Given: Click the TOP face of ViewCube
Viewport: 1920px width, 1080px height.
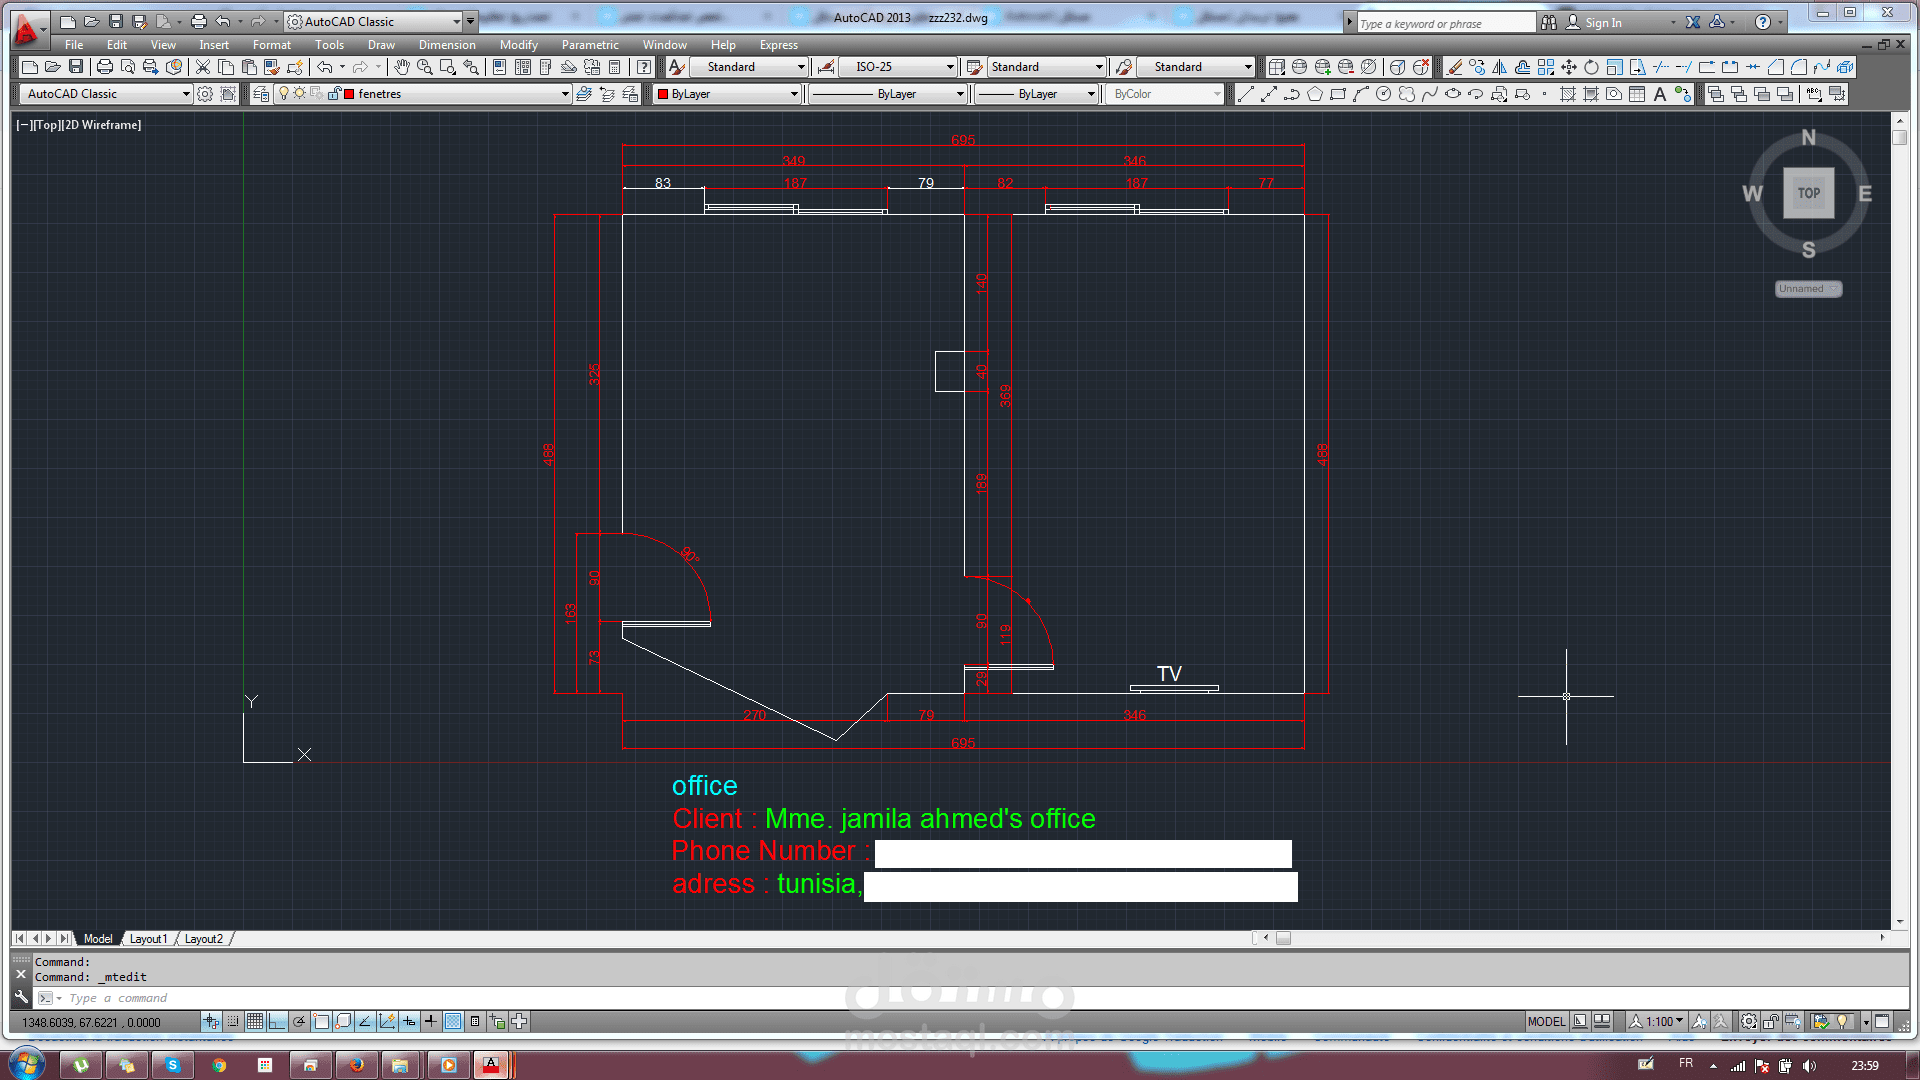Looking at the screenshot, I should (1808, 193).
